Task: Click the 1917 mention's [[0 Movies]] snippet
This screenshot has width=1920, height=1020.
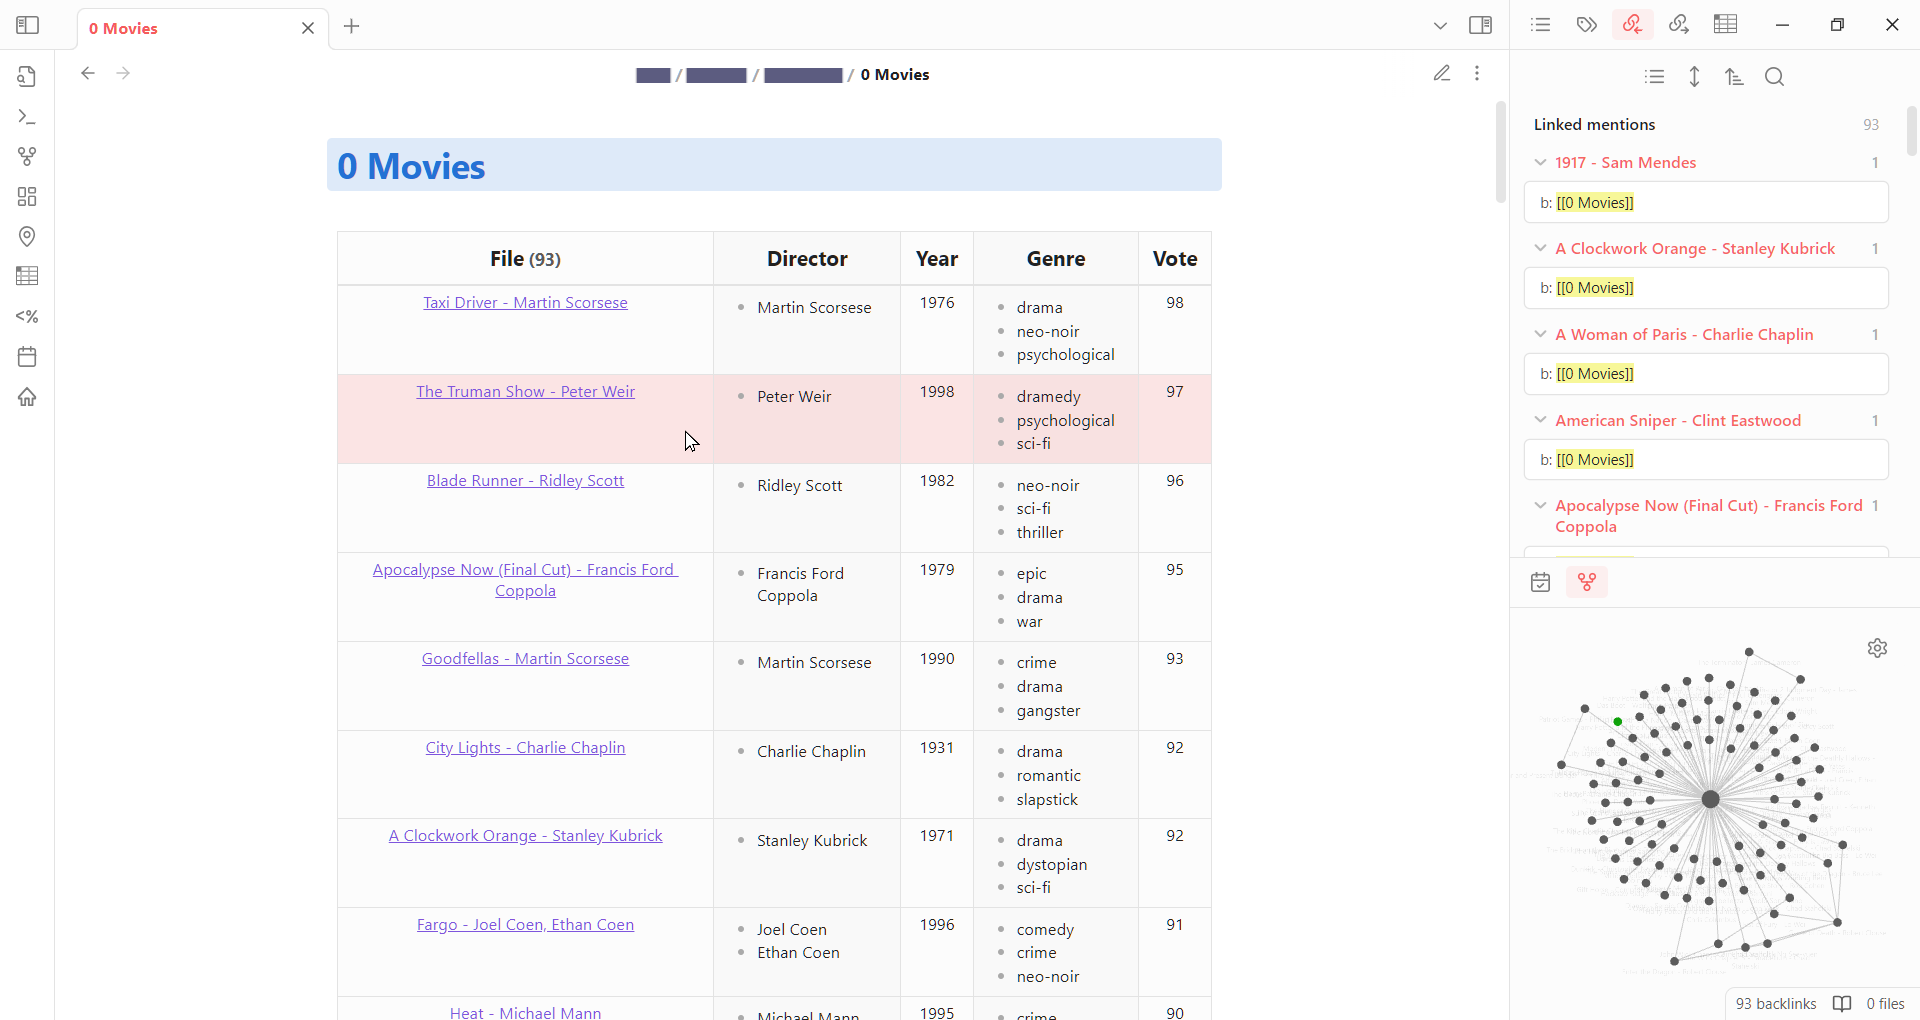Action: [1706, 203]
